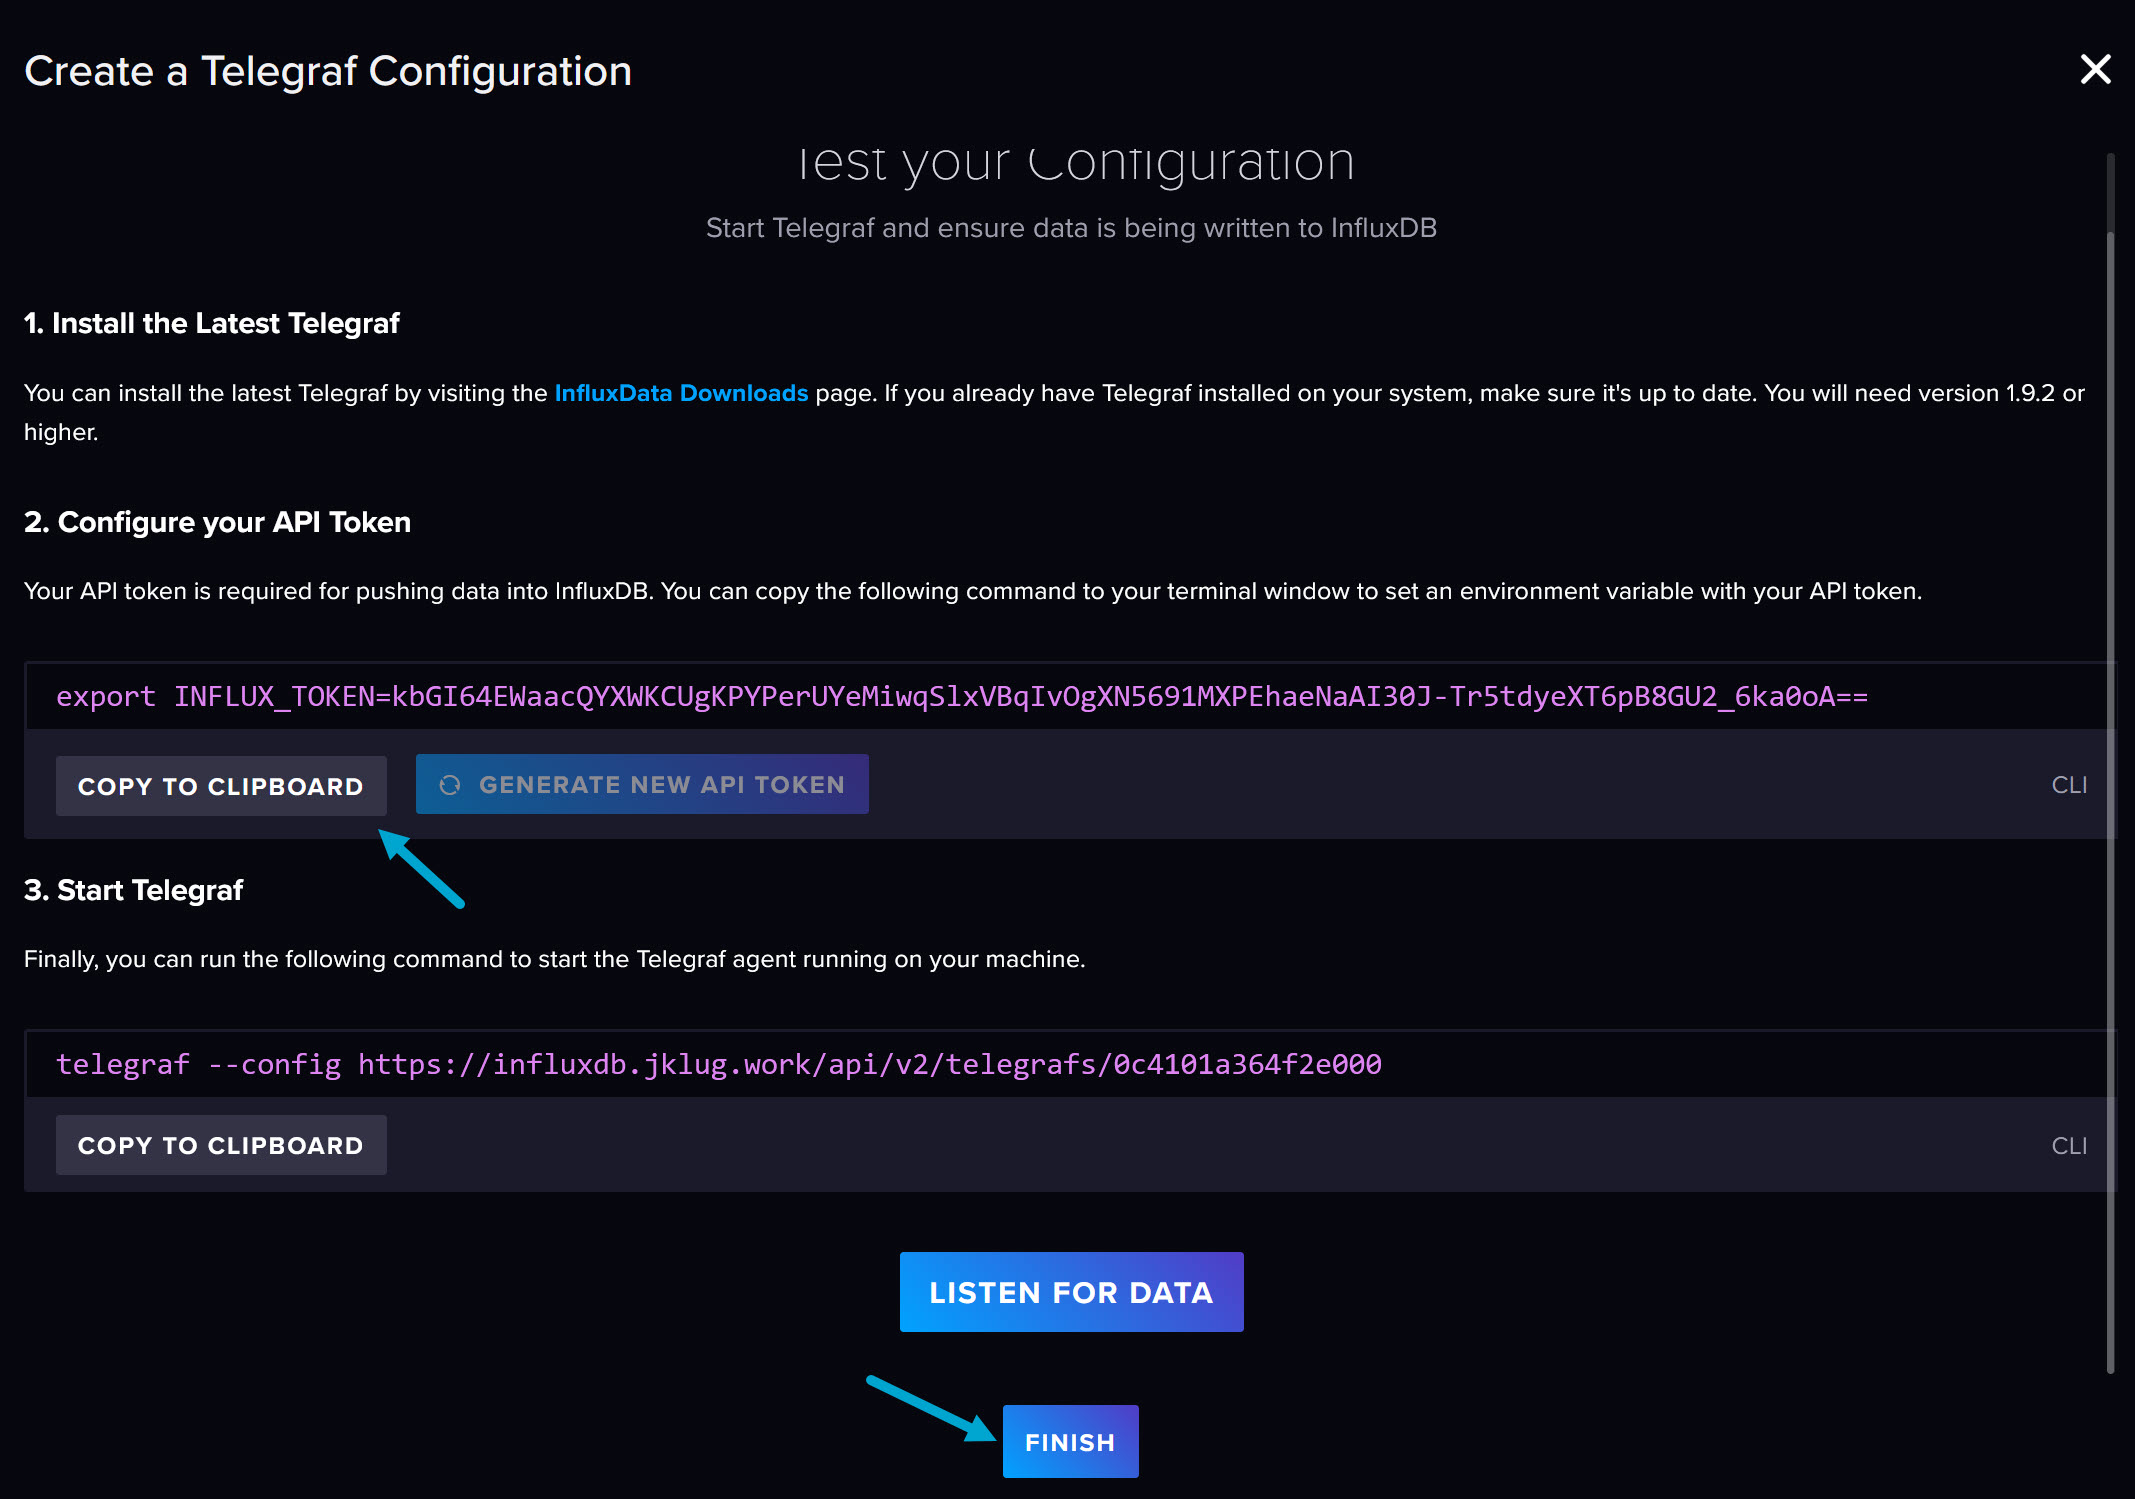Click the export INFLUX_TOKEN code text
The width and height of the screenshot is (2135, 1499).
pyautogui.click(x=961, y=696)
